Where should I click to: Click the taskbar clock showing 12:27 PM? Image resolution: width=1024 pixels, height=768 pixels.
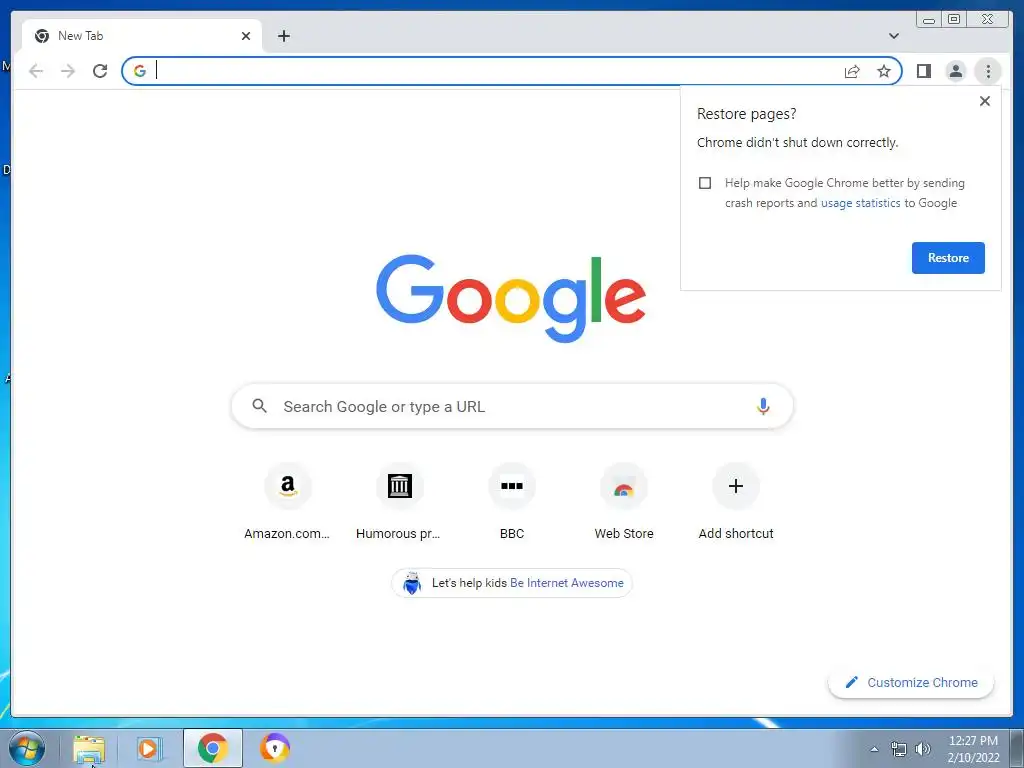click(973, 749)
